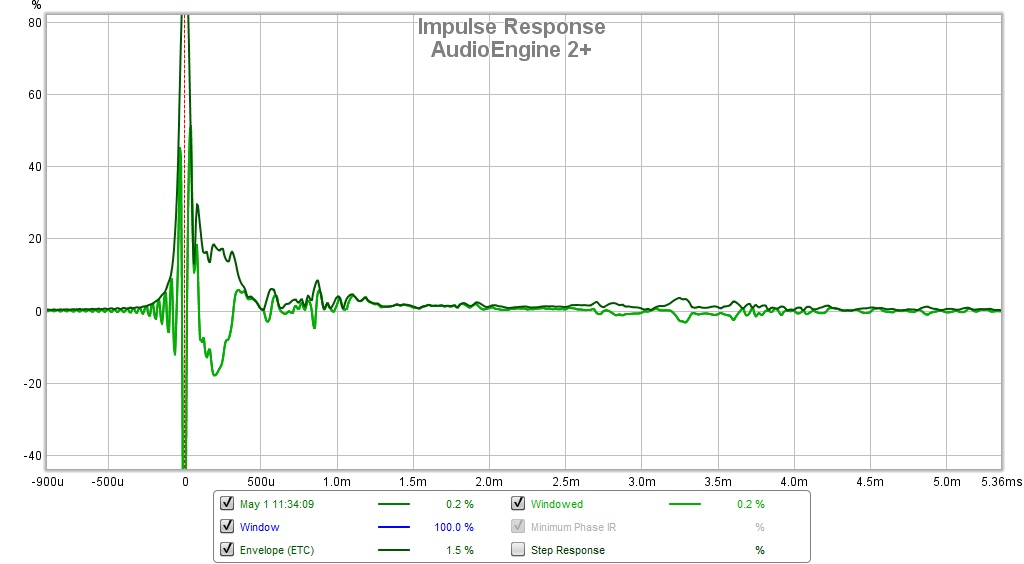Viewport: 1024px width, 564px height.
Task: Click the Step Response label
Action: point(568,550)
